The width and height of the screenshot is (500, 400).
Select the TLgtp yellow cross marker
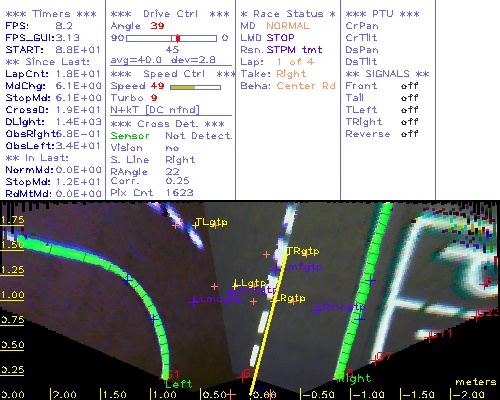click(196, 225)
